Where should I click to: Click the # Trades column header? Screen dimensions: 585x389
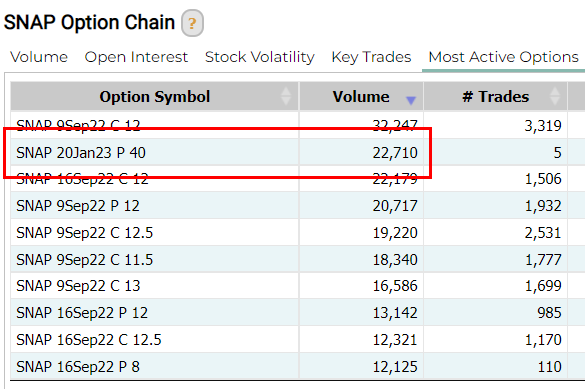495,97
